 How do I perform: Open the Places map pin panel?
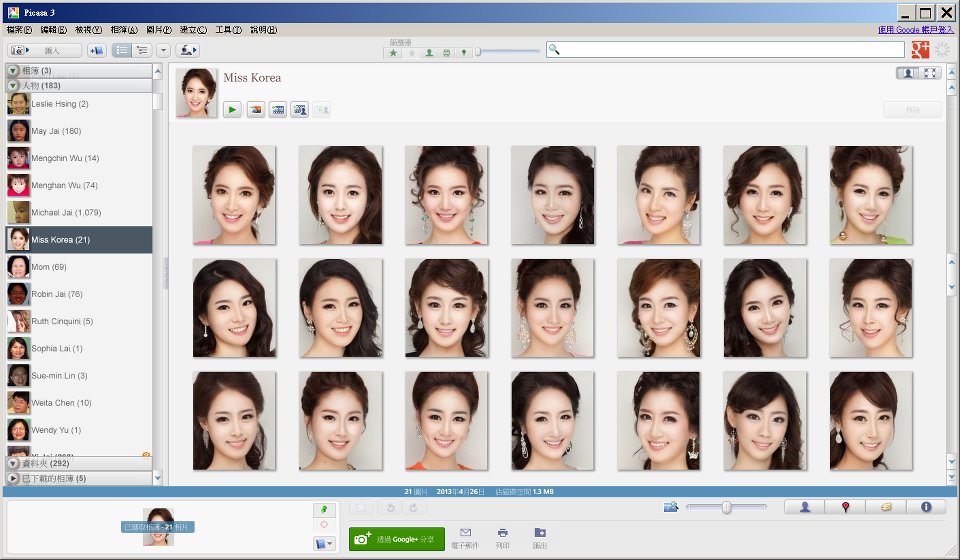[x=845, y=507]
